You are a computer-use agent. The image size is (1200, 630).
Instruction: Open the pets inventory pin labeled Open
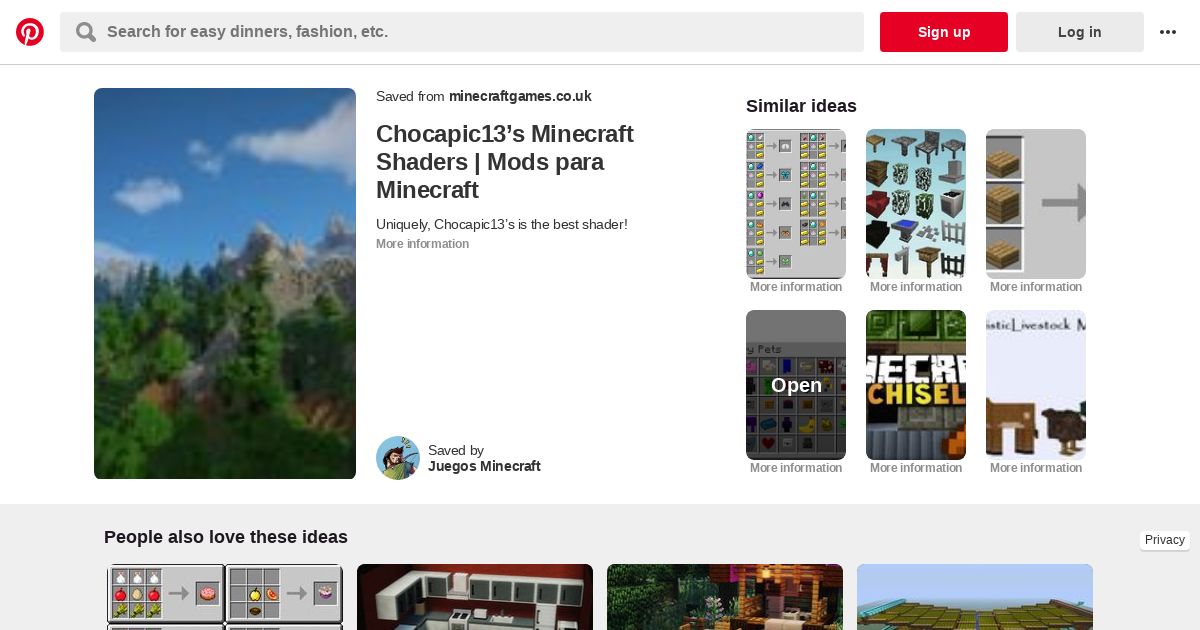coord(796,385)
